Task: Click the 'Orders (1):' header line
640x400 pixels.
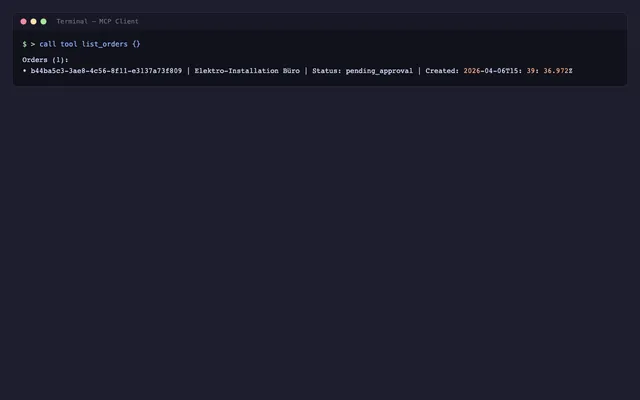Action: [45, 60]
